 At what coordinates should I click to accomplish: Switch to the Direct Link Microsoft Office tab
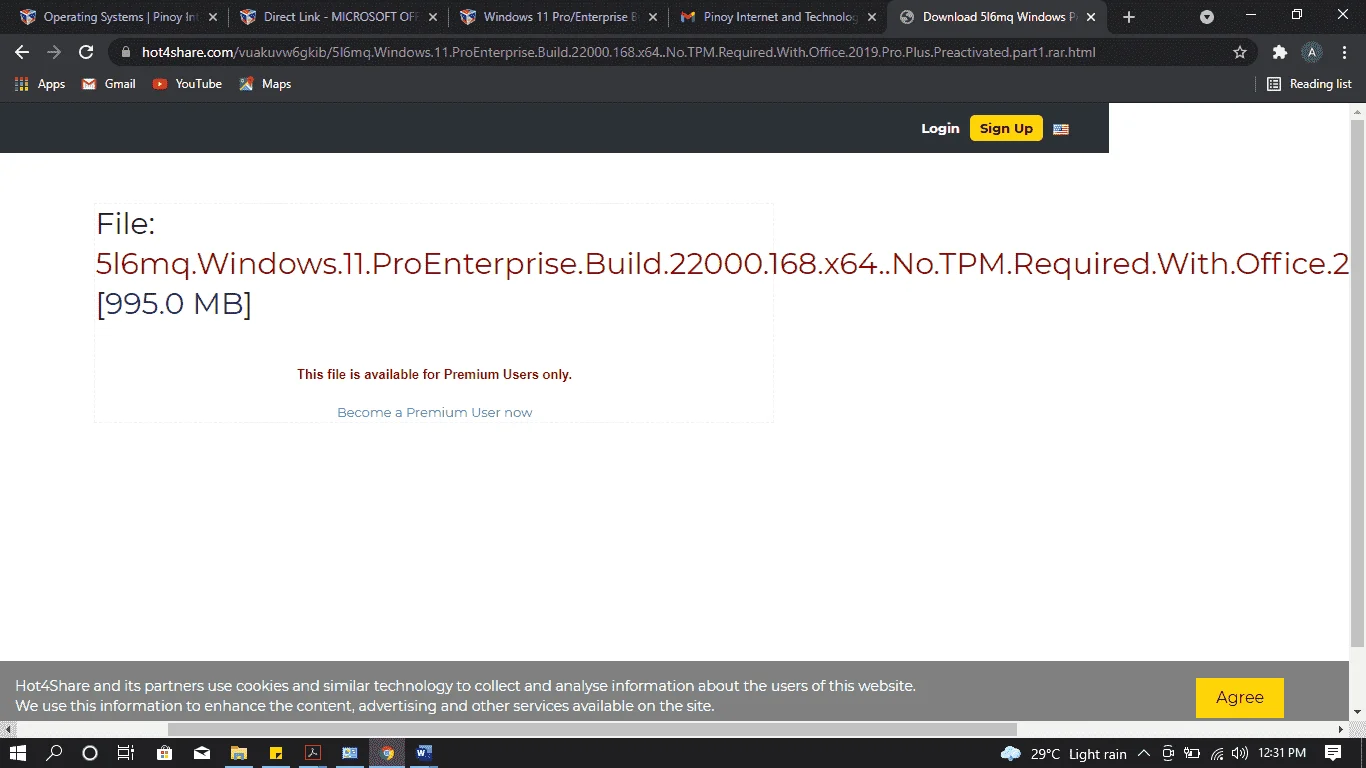pos(338,17)
